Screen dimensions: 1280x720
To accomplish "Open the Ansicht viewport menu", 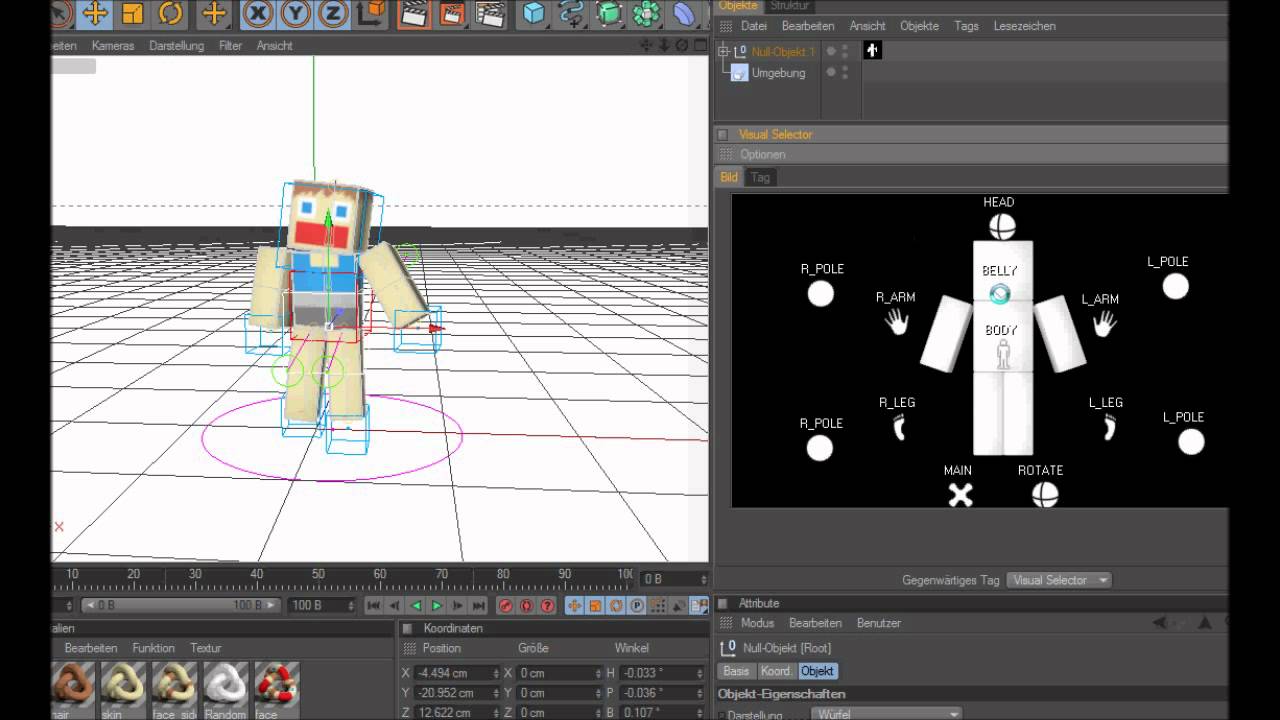I will point(274,46).
